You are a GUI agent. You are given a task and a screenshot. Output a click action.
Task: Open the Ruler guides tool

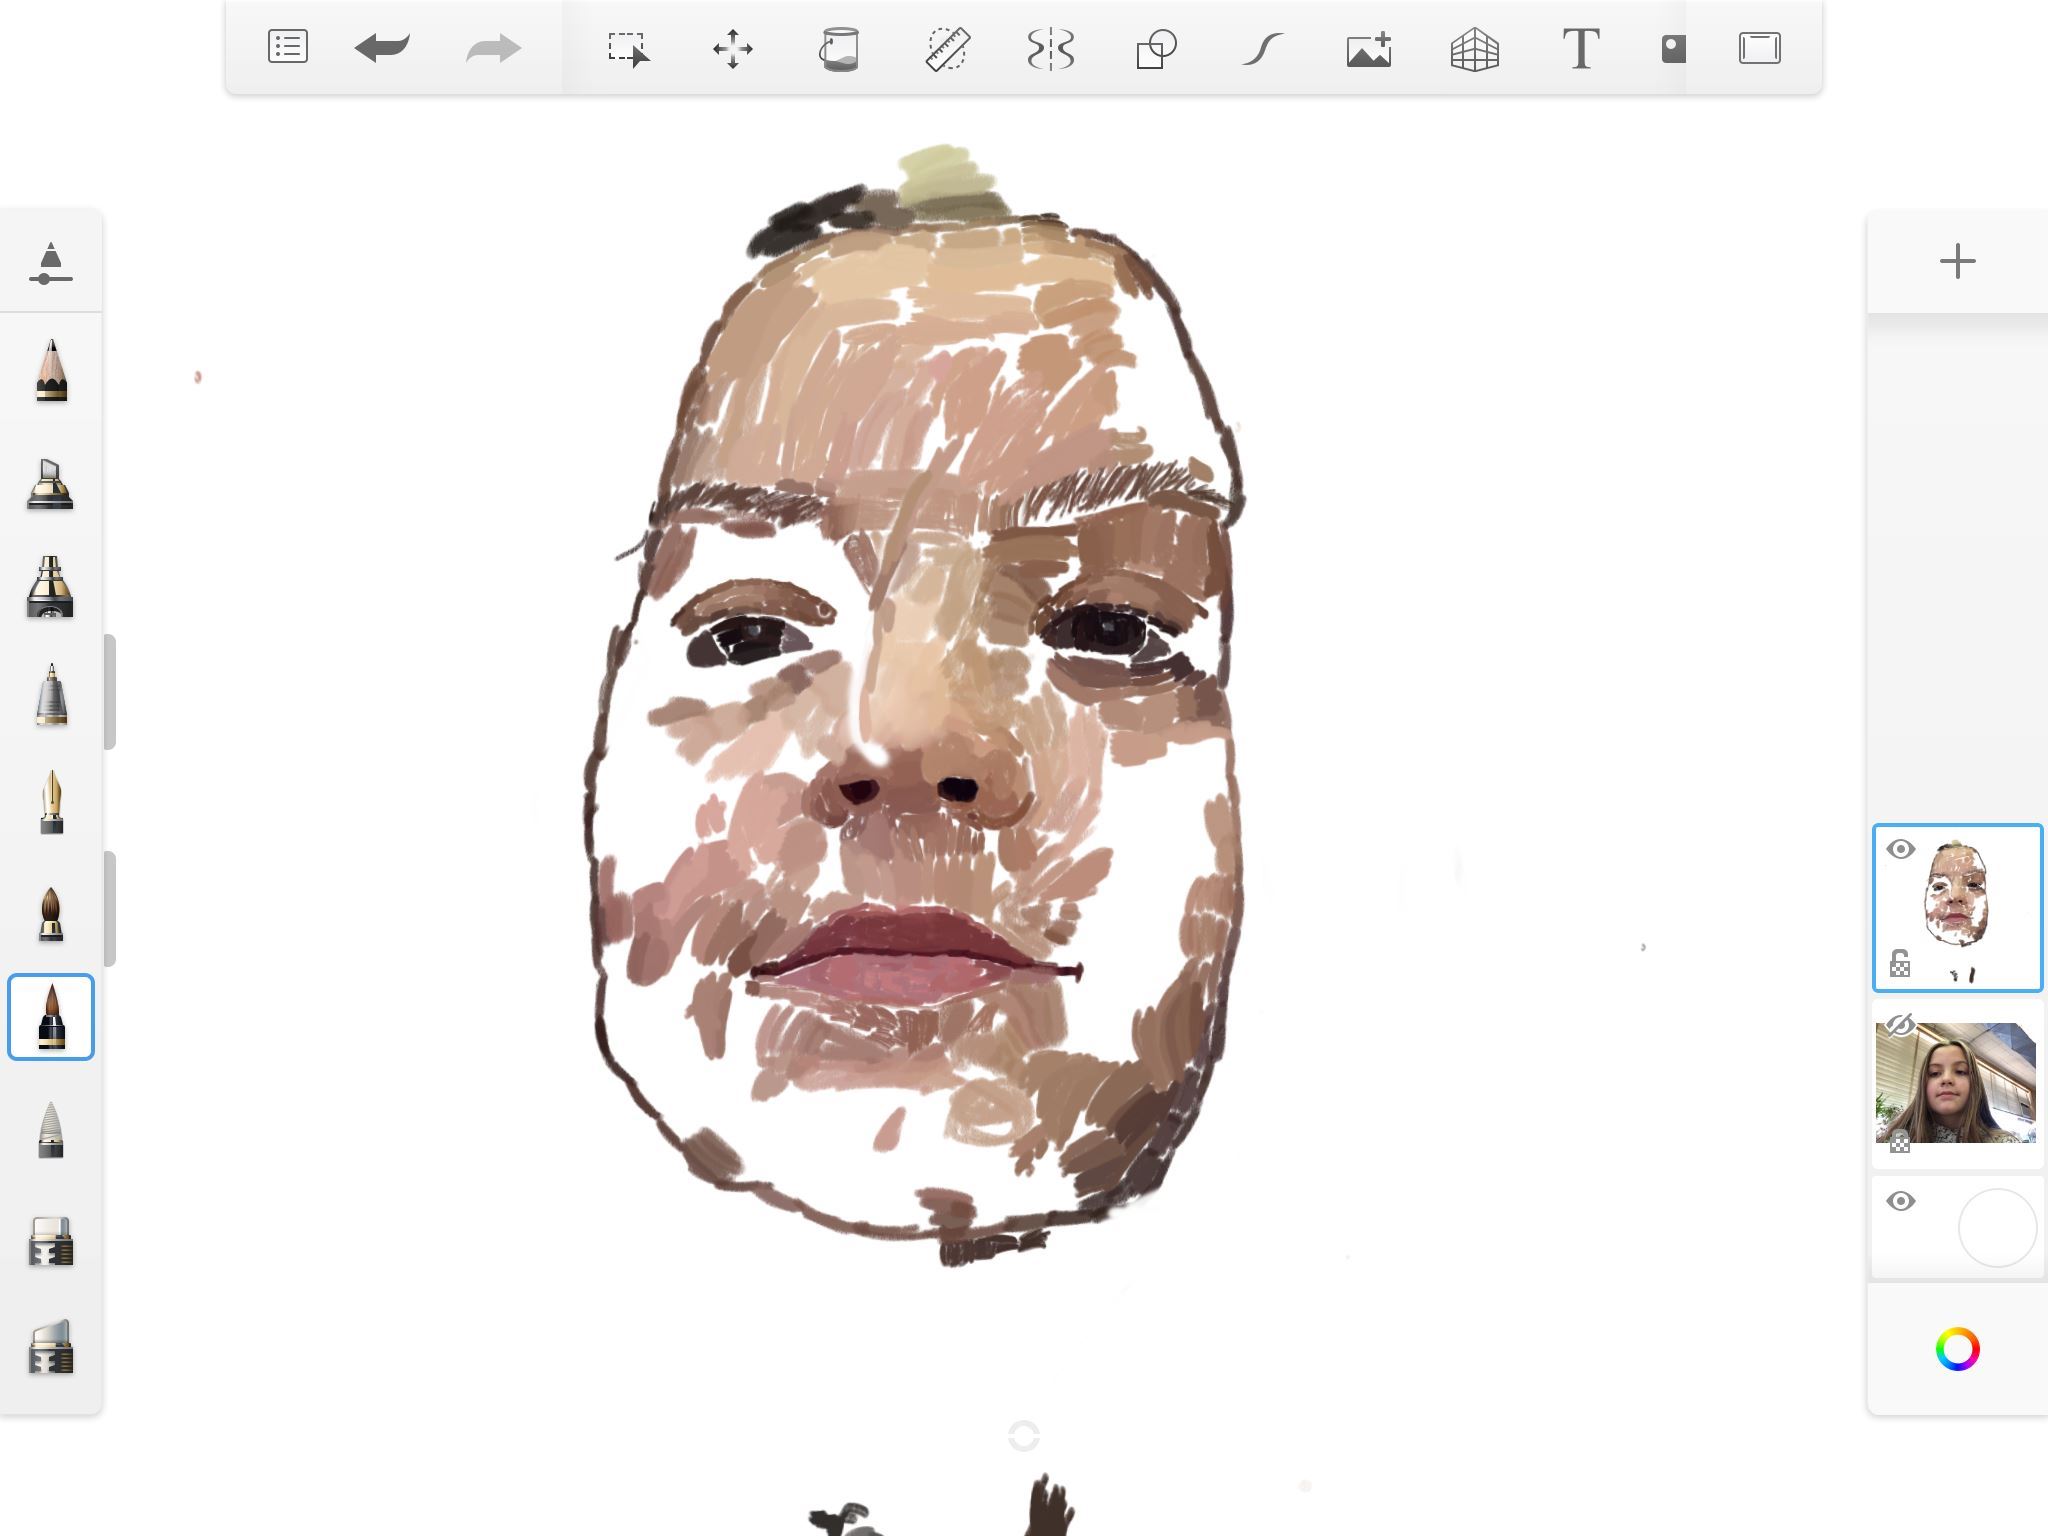[x=946, y=48]
